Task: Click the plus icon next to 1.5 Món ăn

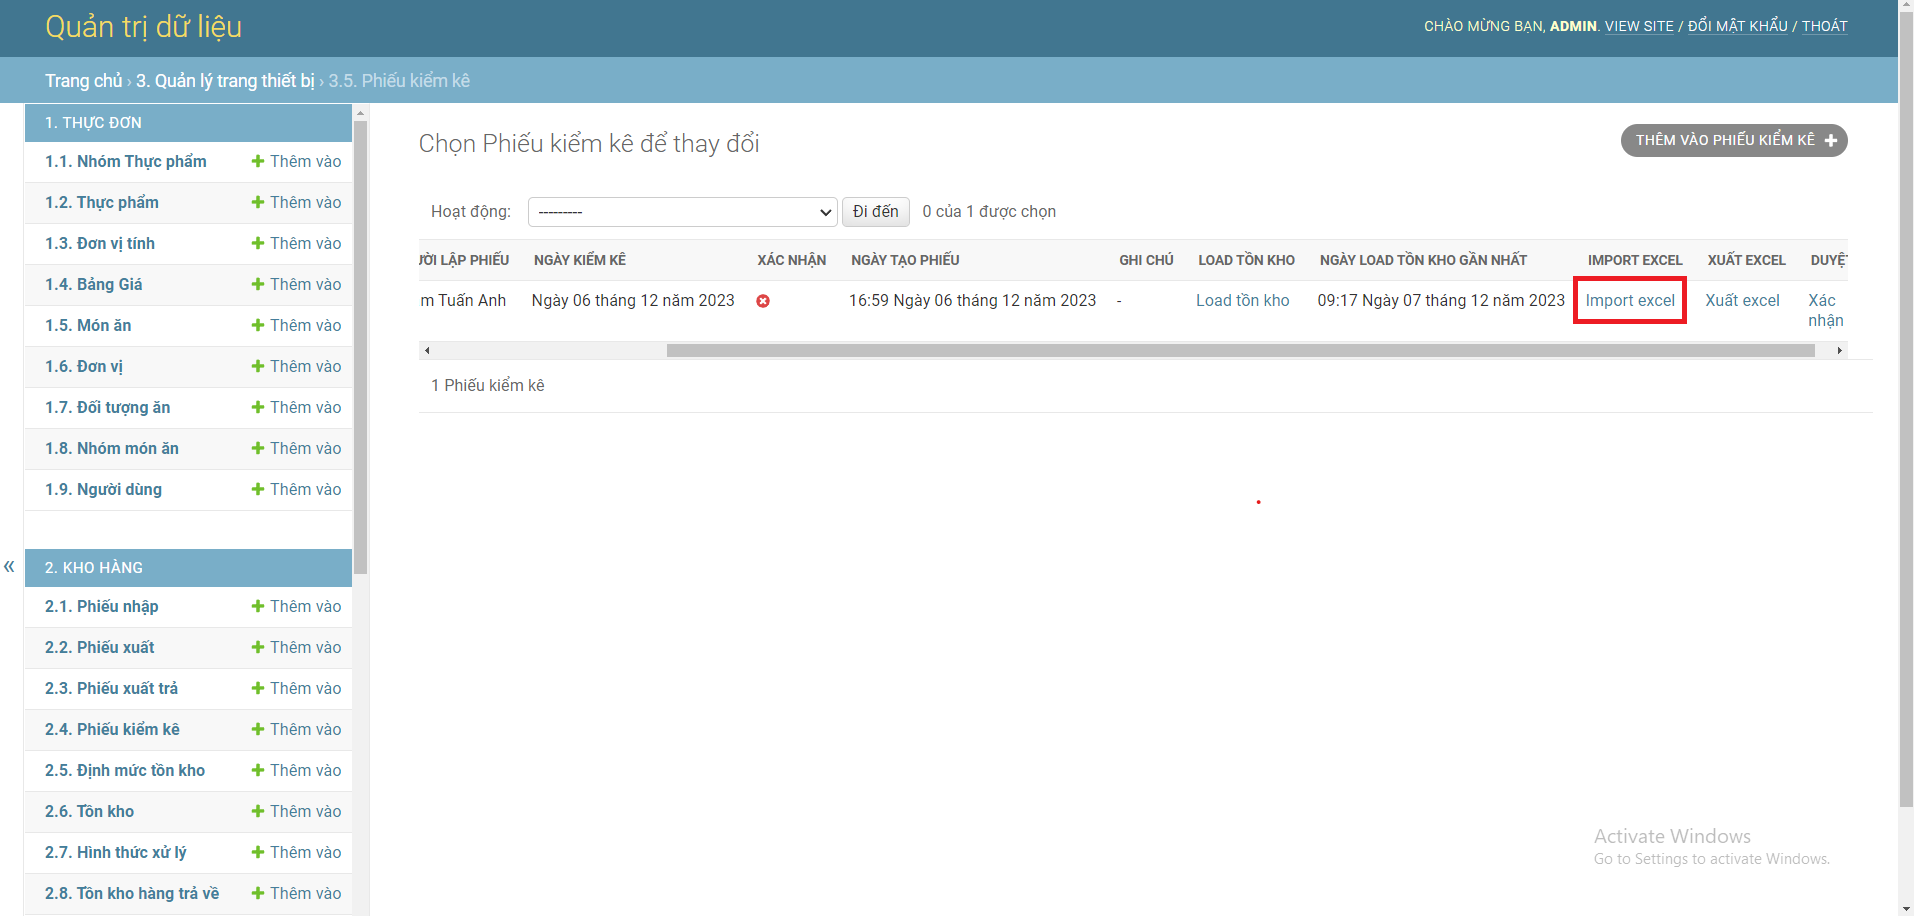Action: pos(256,325)
